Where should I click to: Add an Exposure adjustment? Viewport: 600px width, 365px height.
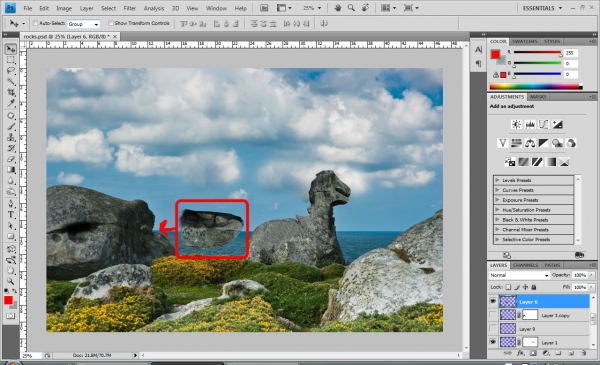[557, 124]
